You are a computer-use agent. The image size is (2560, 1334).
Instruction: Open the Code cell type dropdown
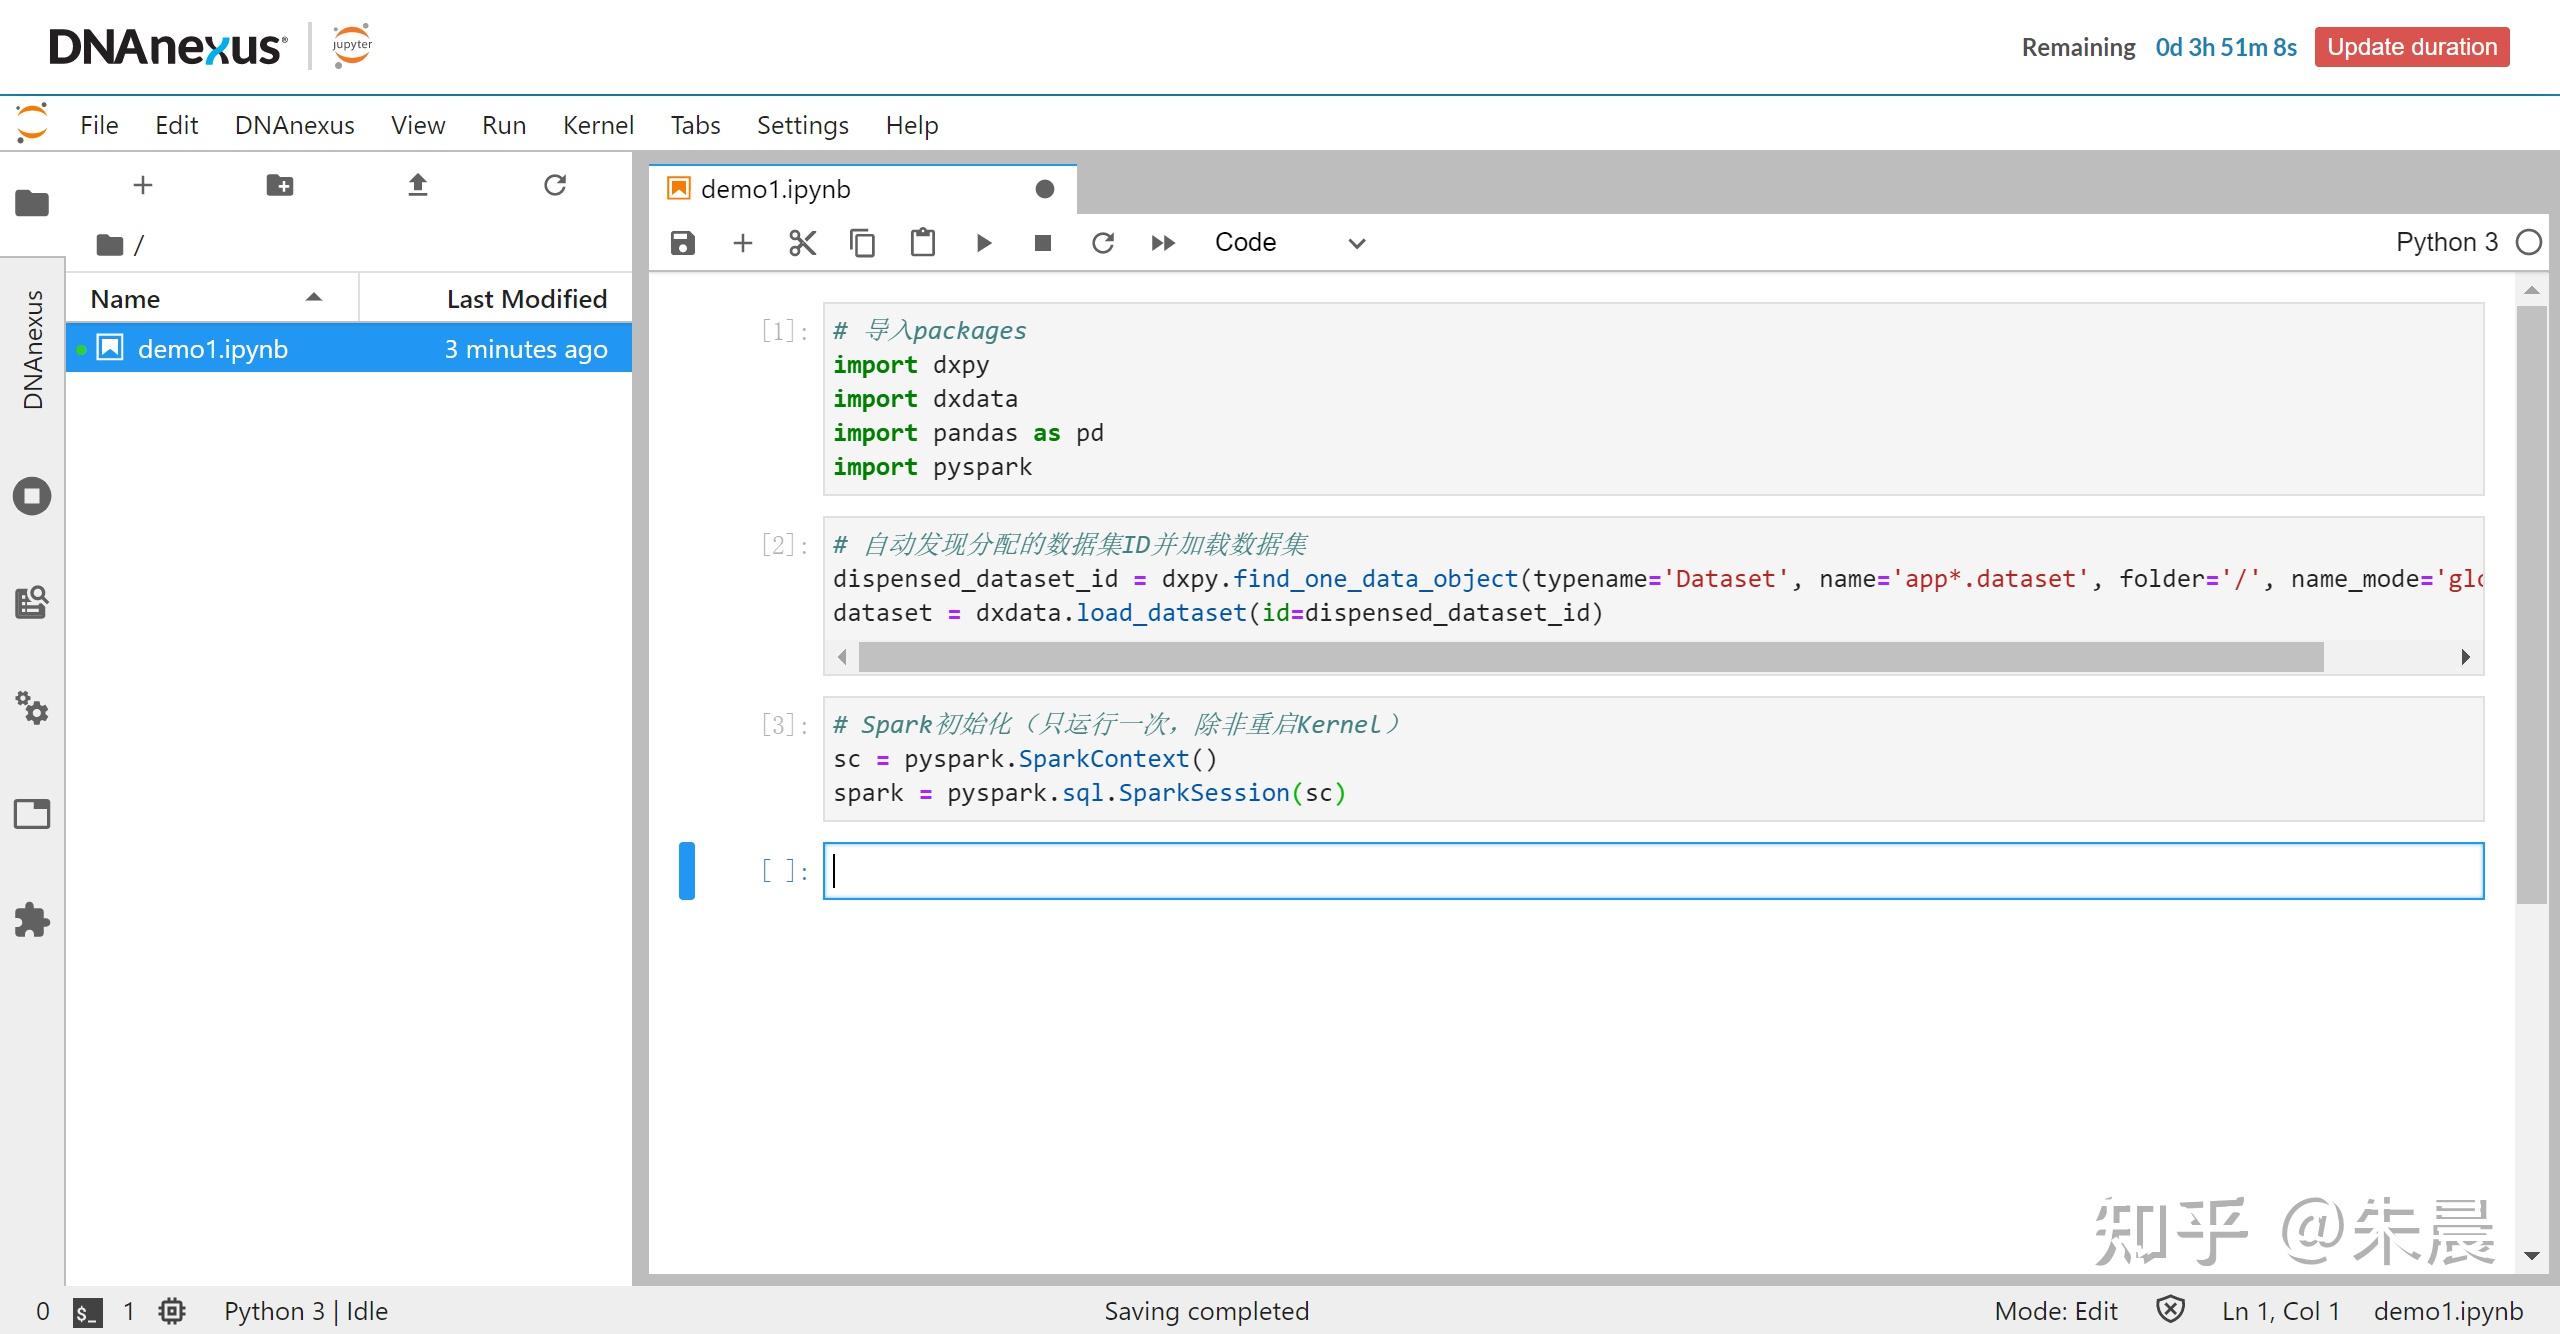tap(1289, 243)
